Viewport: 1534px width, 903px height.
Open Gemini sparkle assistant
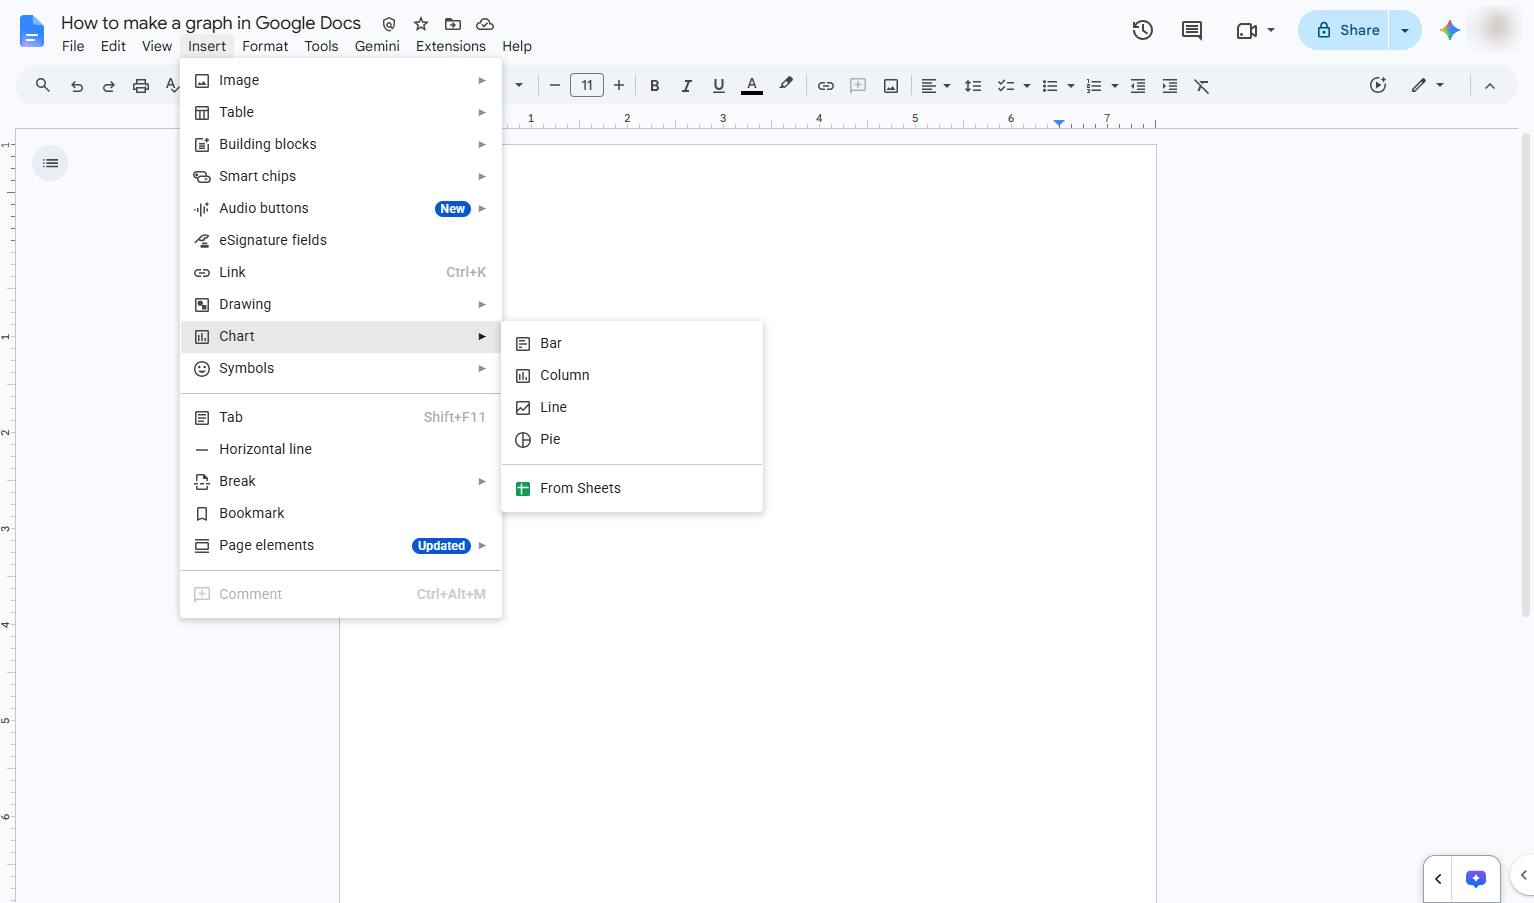[x=1450, y=30]
